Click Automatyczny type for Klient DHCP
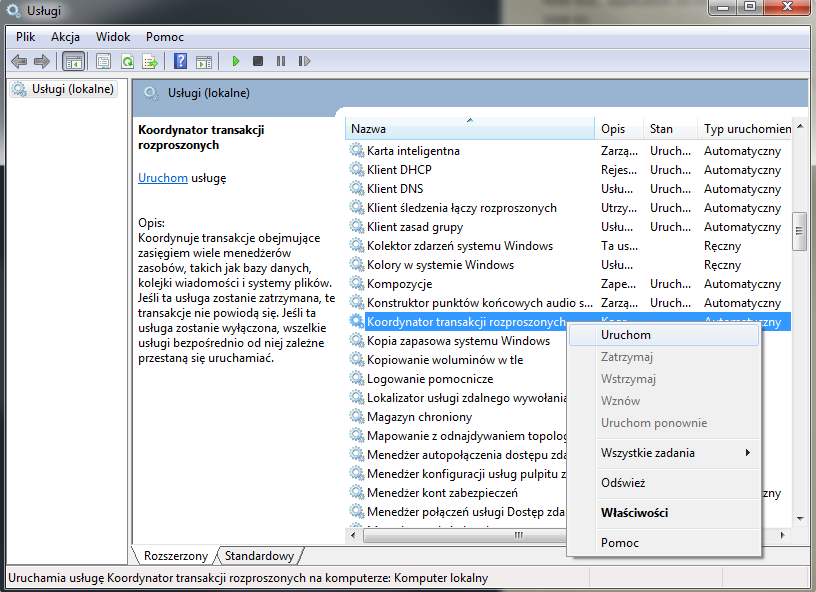The image size is (816, 592). click(x=743, y=170)
